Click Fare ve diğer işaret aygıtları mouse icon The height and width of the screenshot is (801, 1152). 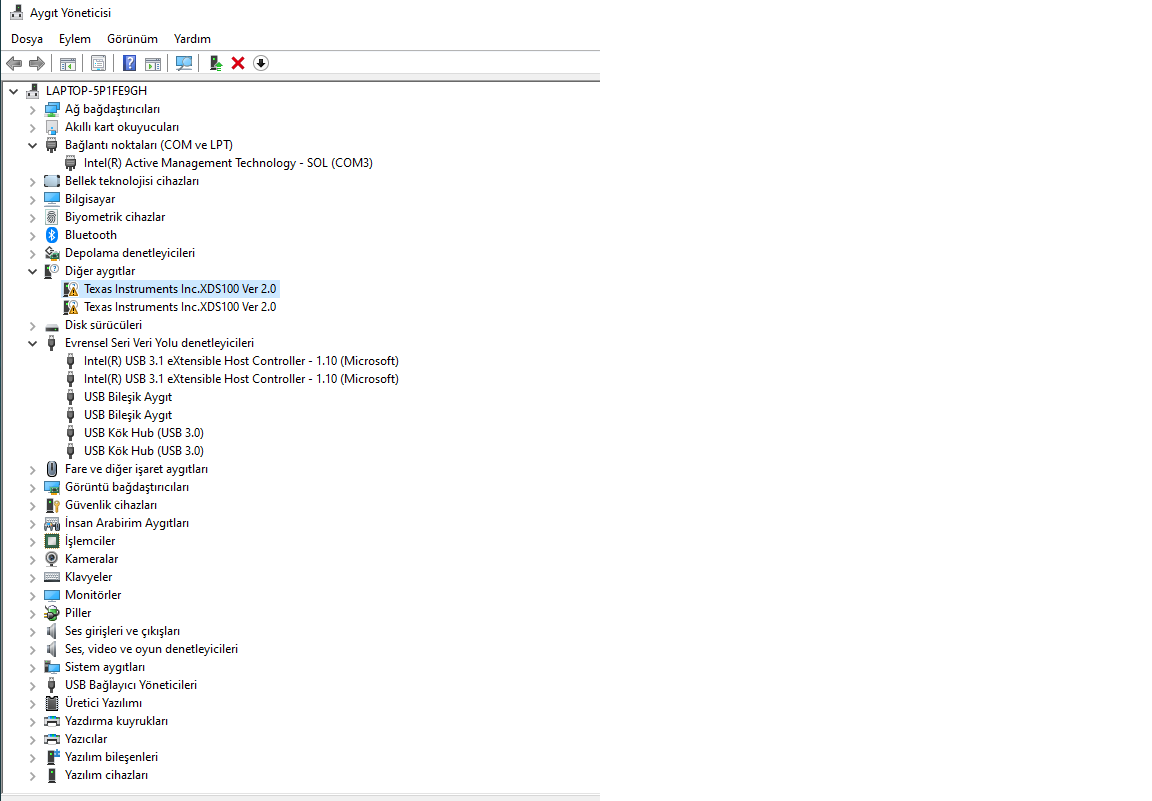(51, 469)
